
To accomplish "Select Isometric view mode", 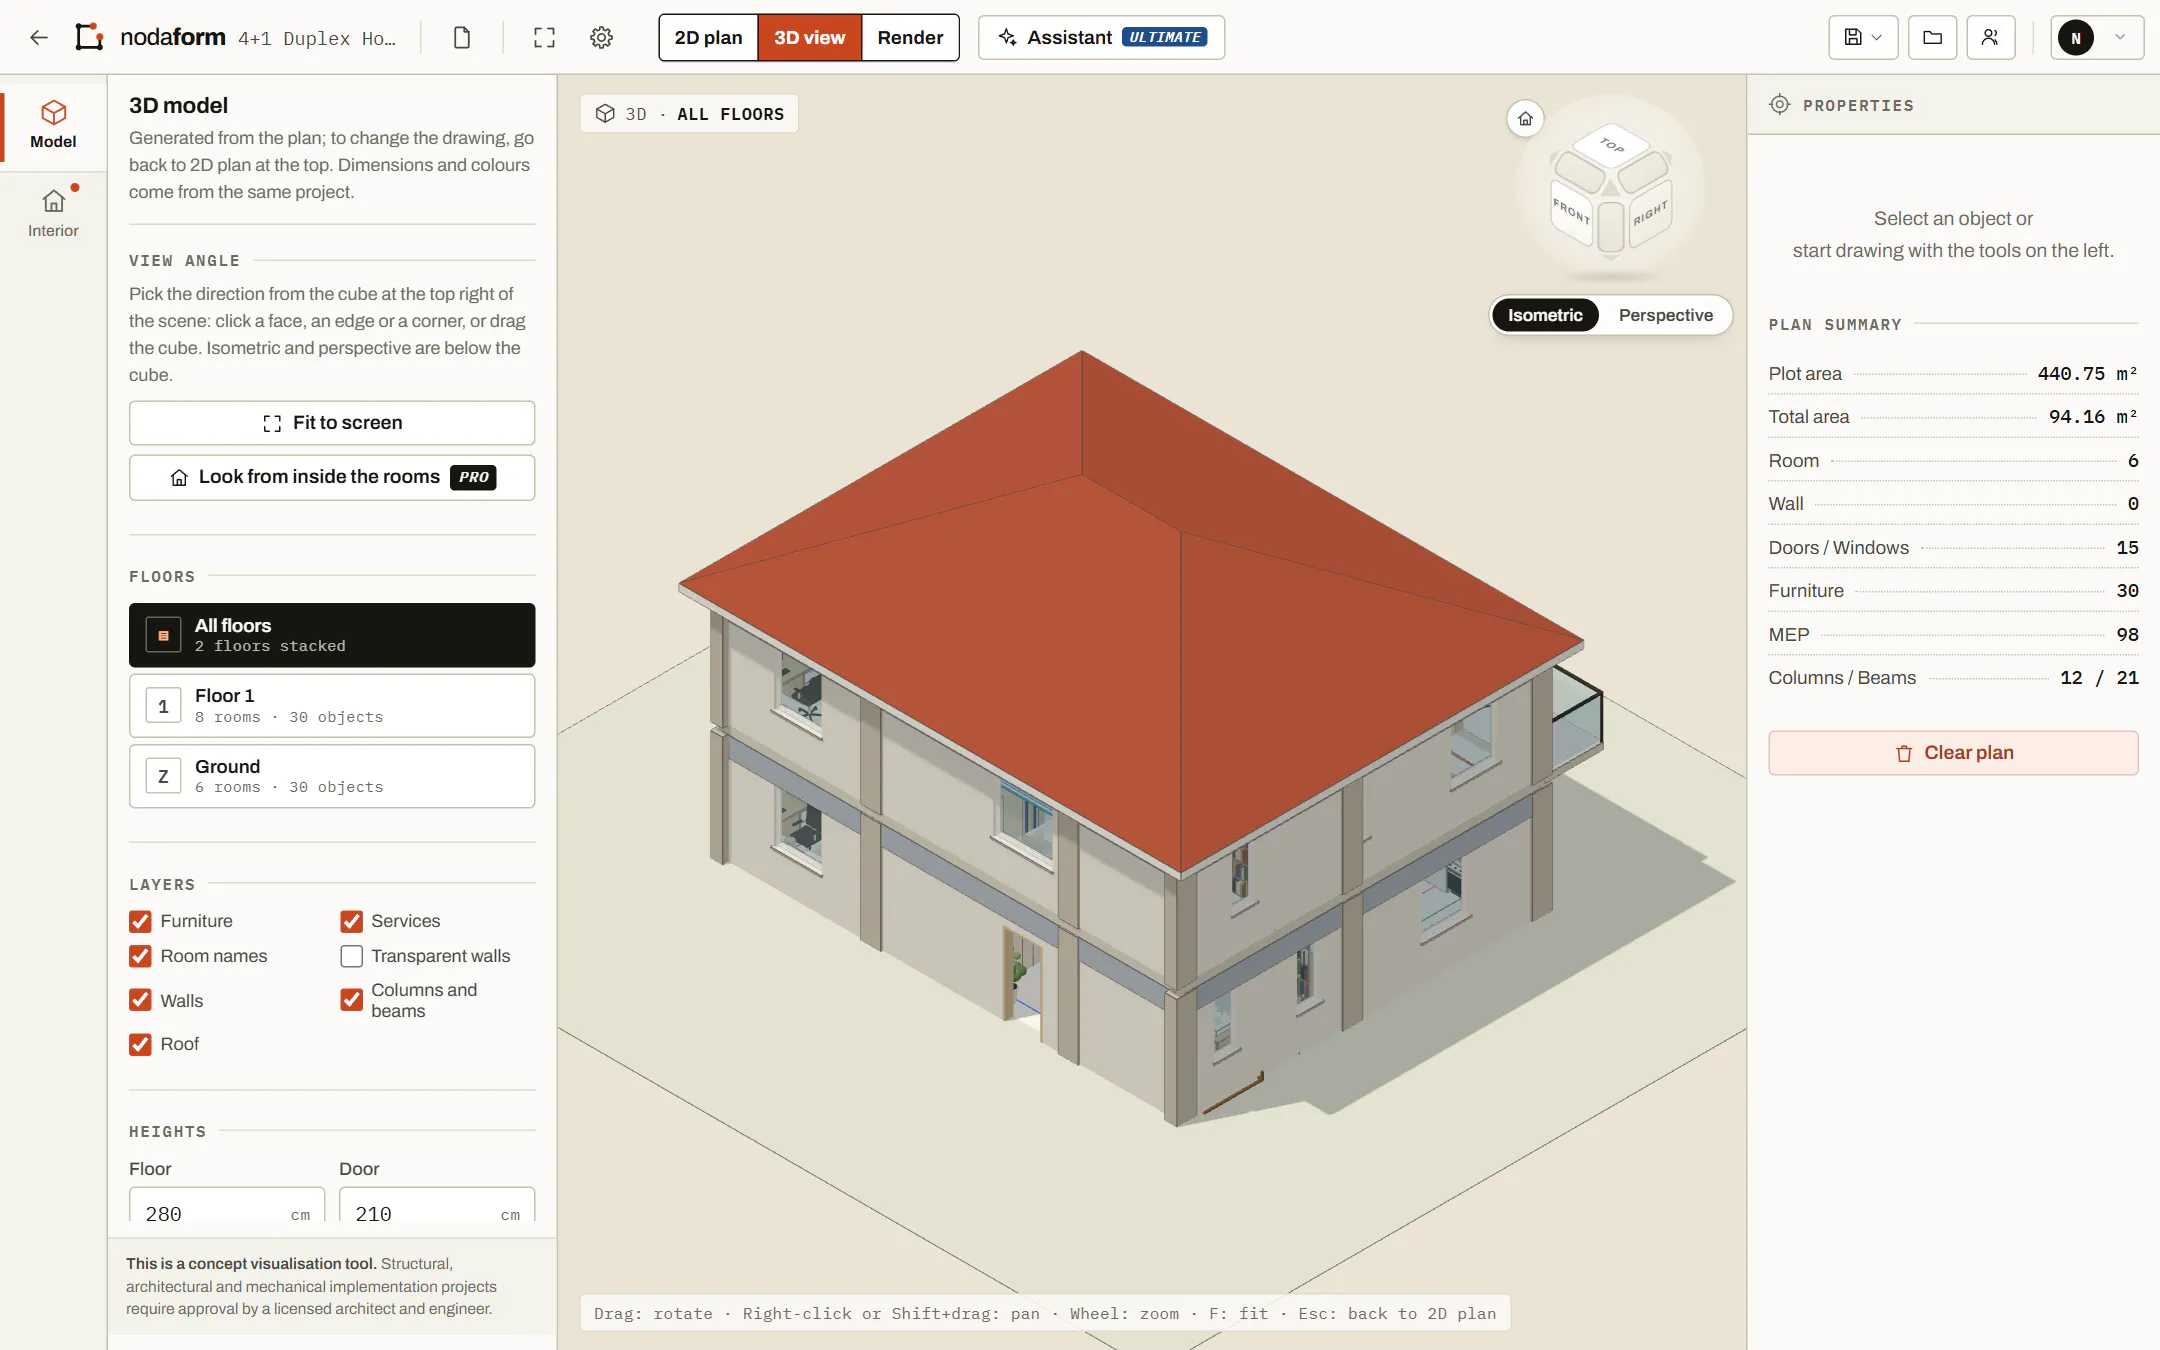I will [x=1545, y=315].
